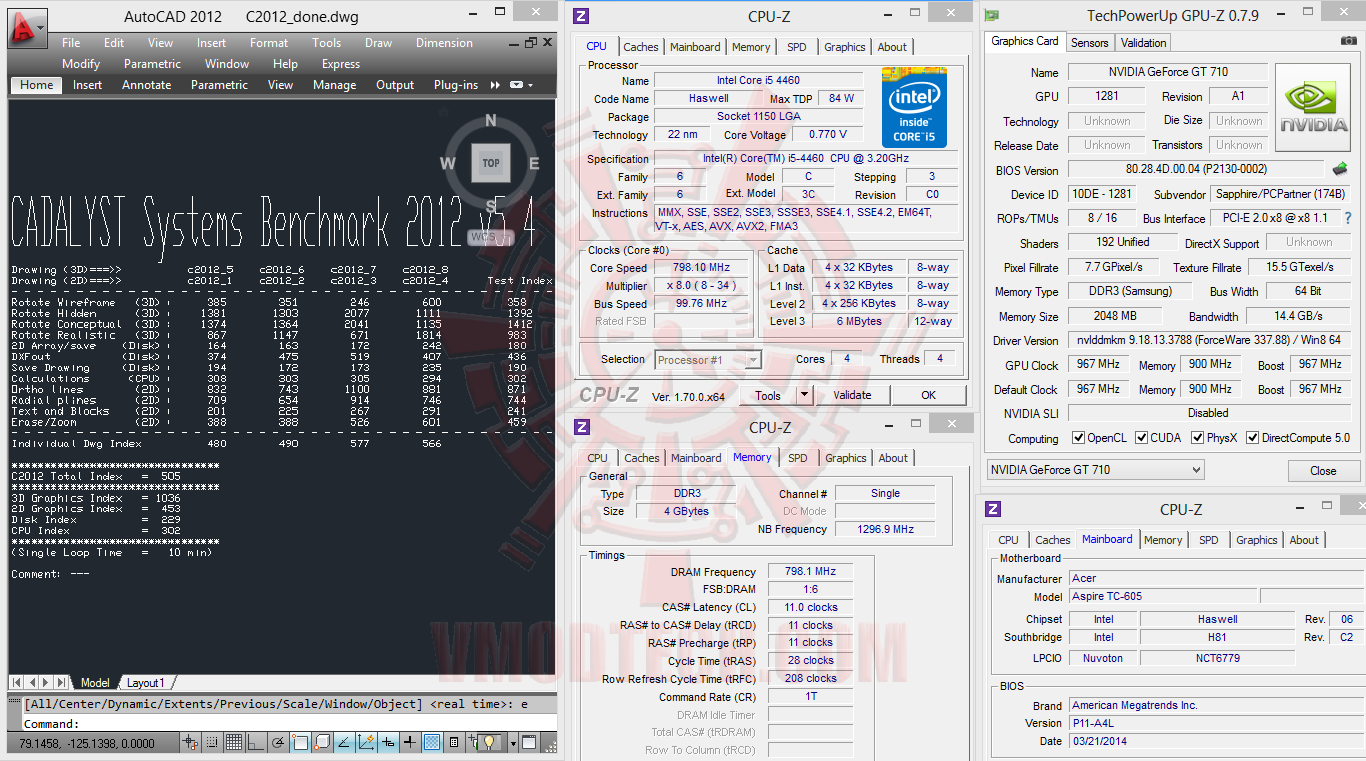The height and width of the screenshot is (761, 1366).
Task: Toggle Lineweight display in status bar
Action: click(410, 743)
